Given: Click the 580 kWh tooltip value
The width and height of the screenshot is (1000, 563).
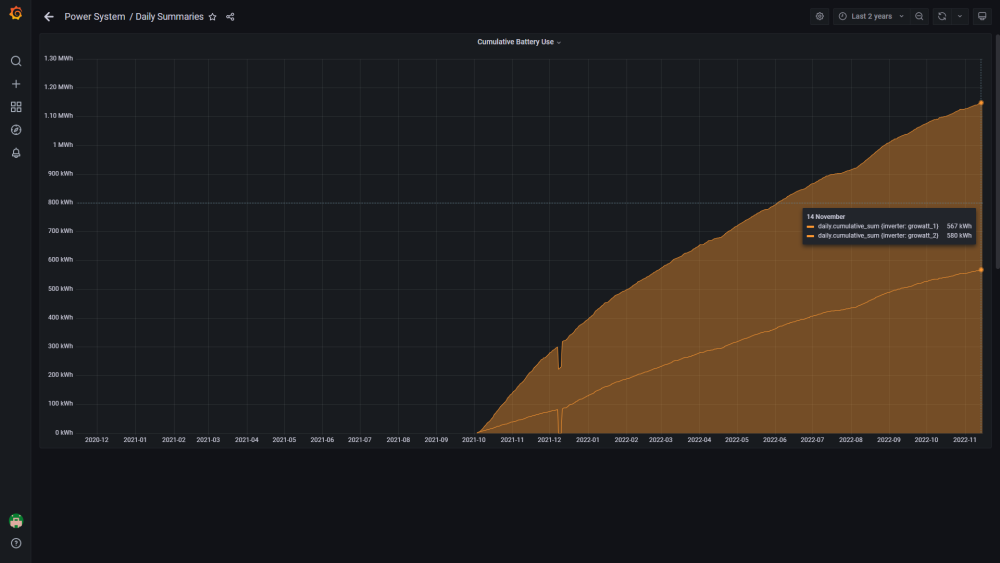Looking at the screenshot, I should click(959, 236).
